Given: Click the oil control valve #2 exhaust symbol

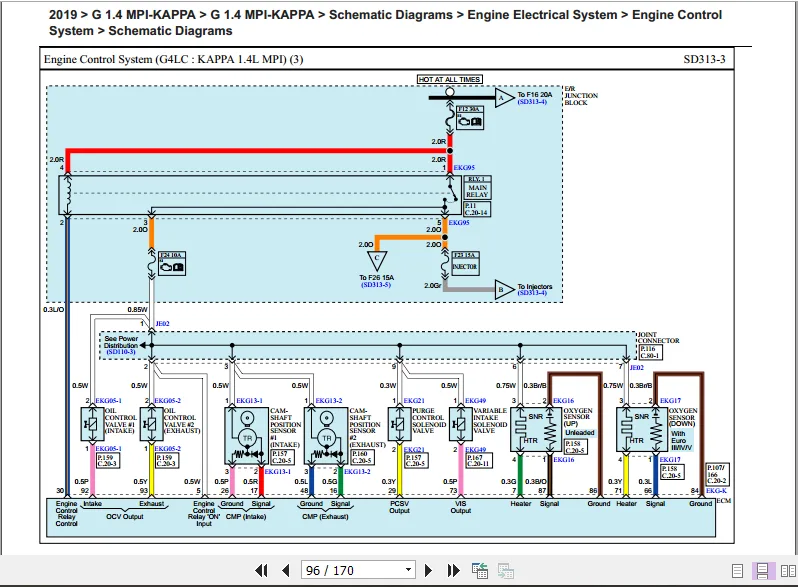Looking at the screenshot, I should 151,424.
